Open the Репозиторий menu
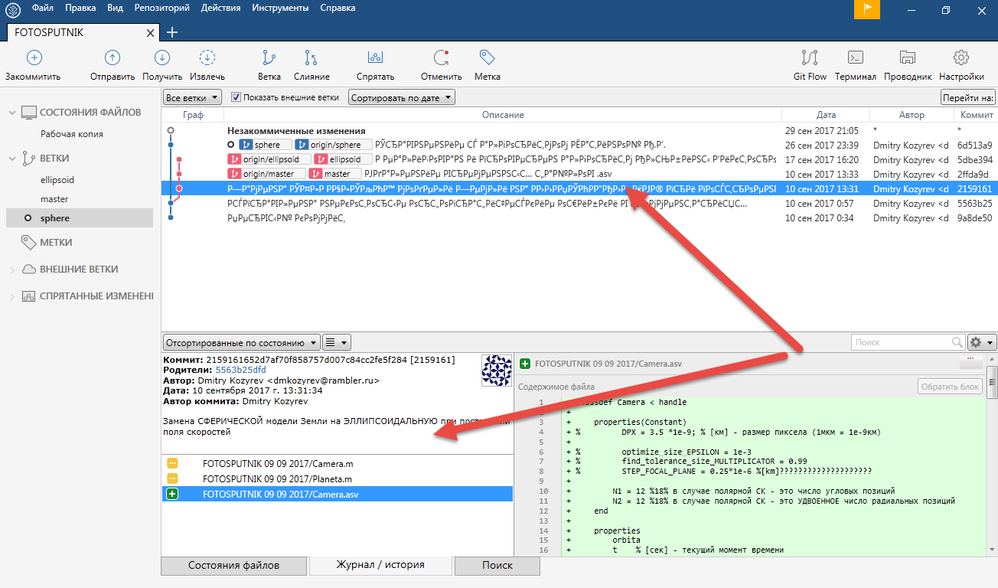998x588 pixels. (x=162, y=8)
